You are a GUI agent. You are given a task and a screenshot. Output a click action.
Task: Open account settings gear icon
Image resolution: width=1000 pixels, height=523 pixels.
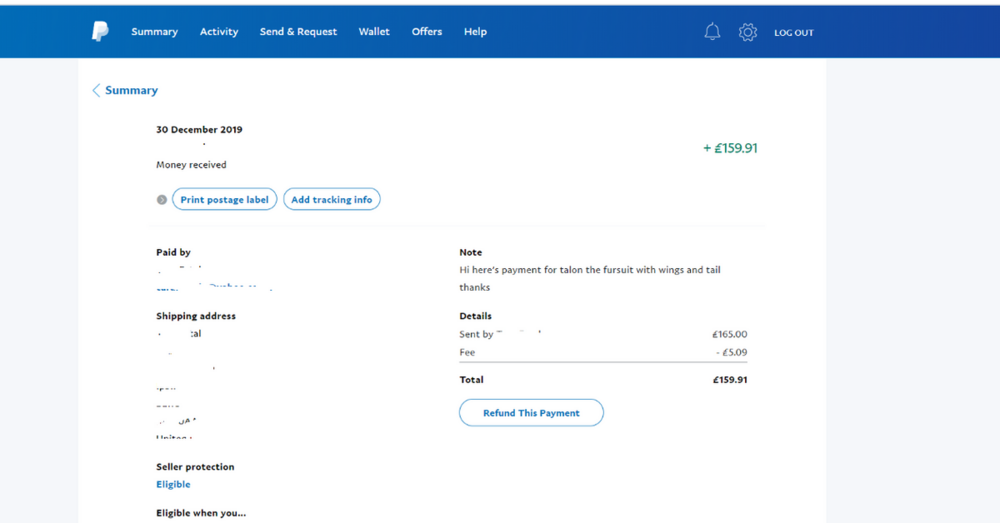point(747,32)
